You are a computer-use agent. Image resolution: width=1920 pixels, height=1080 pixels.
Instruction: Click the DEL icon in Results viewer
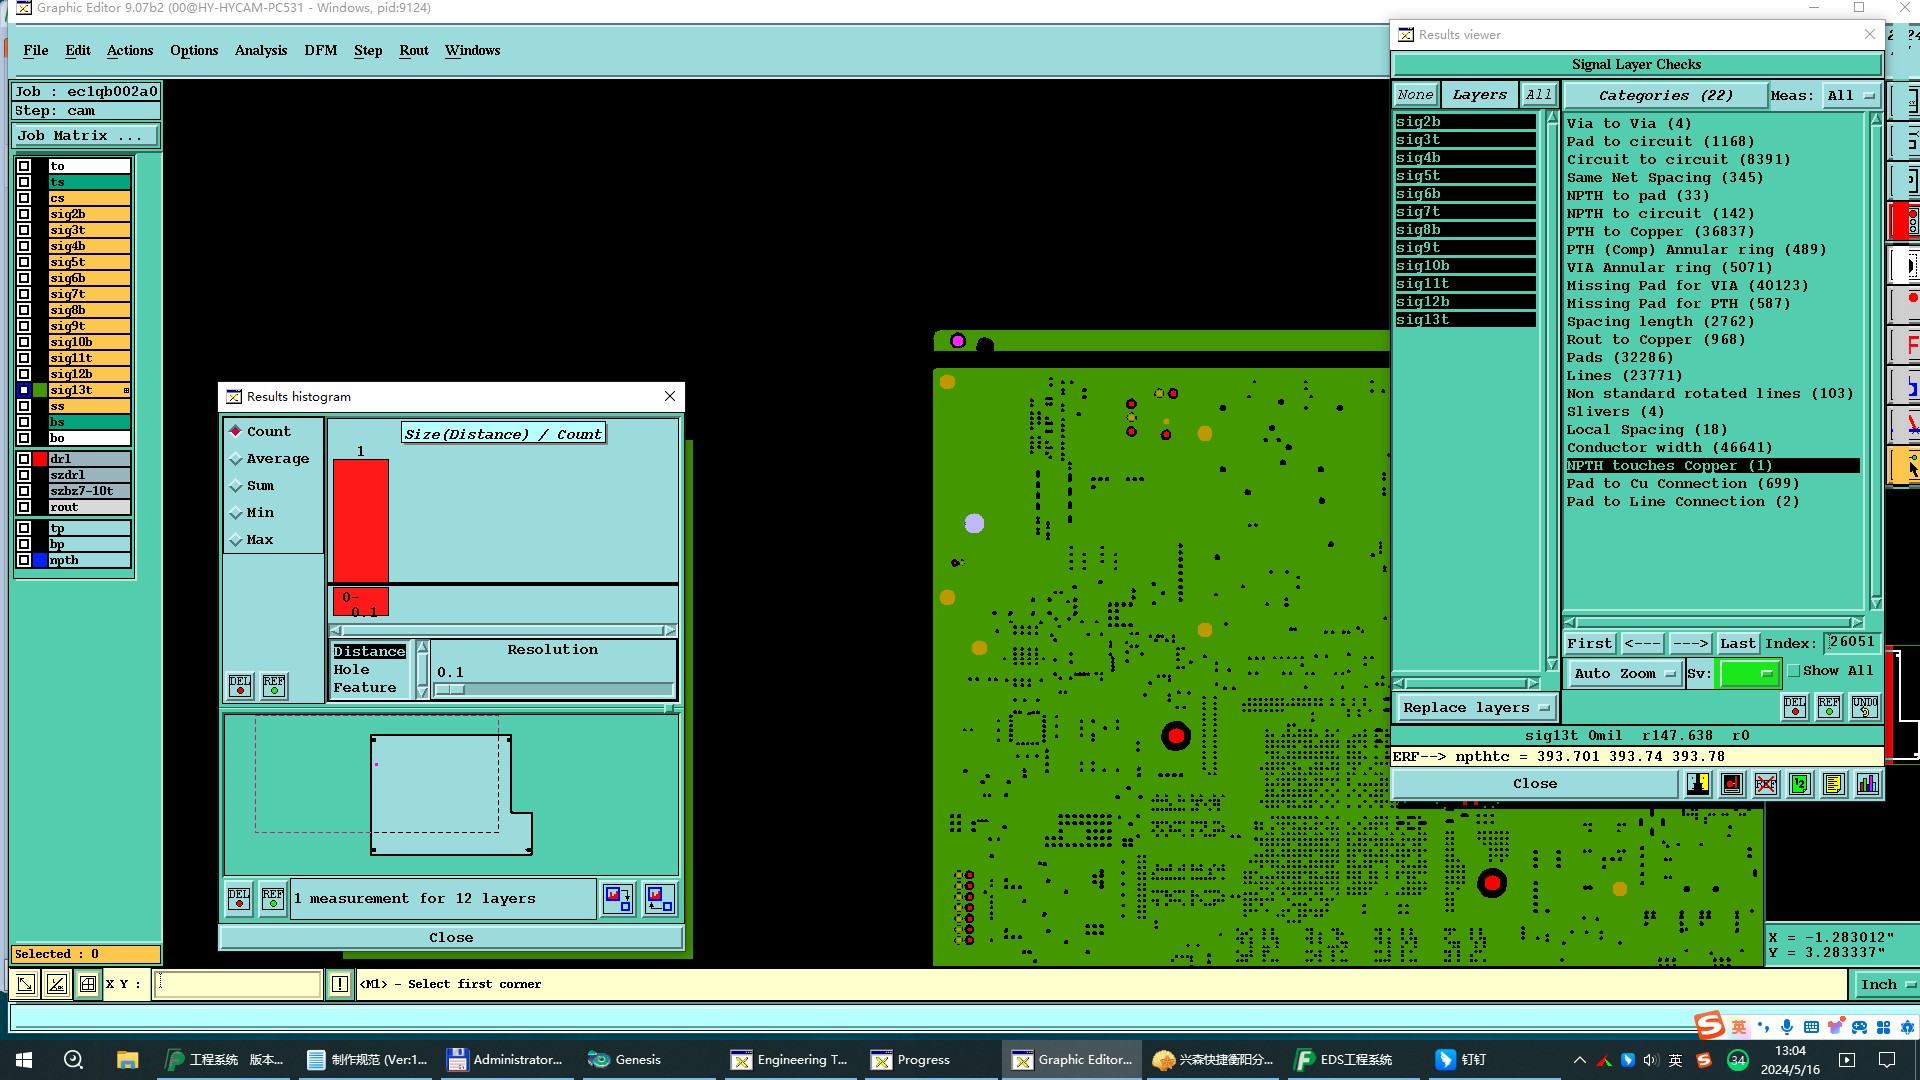[1795, 707]
